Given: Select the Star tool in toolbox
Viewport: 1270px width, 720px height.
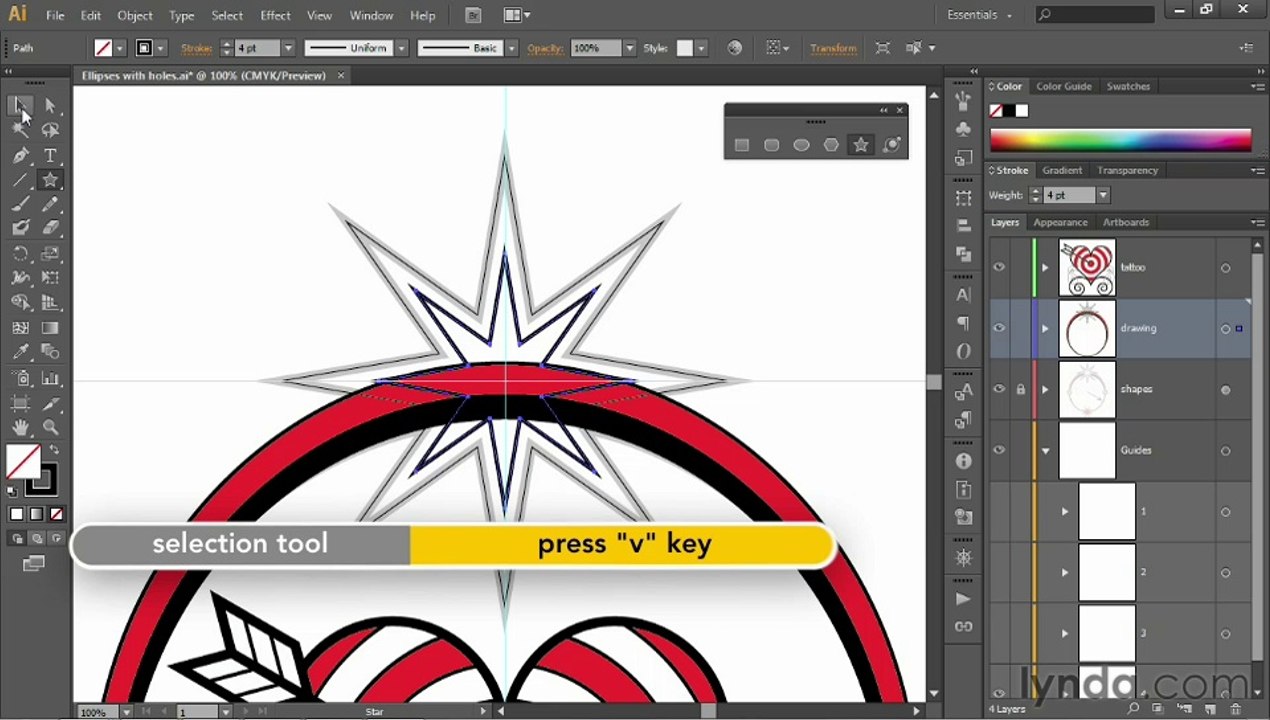Looking at the screenshot, I should 50,180.
